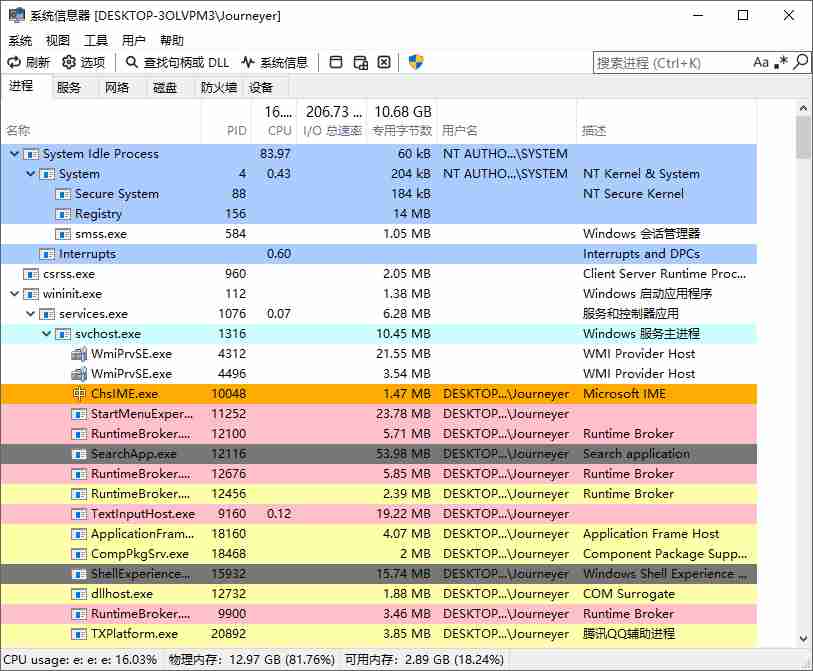Click the TXPlatform.exe process icon
This screenshot has width=813, height=671.
79,634
